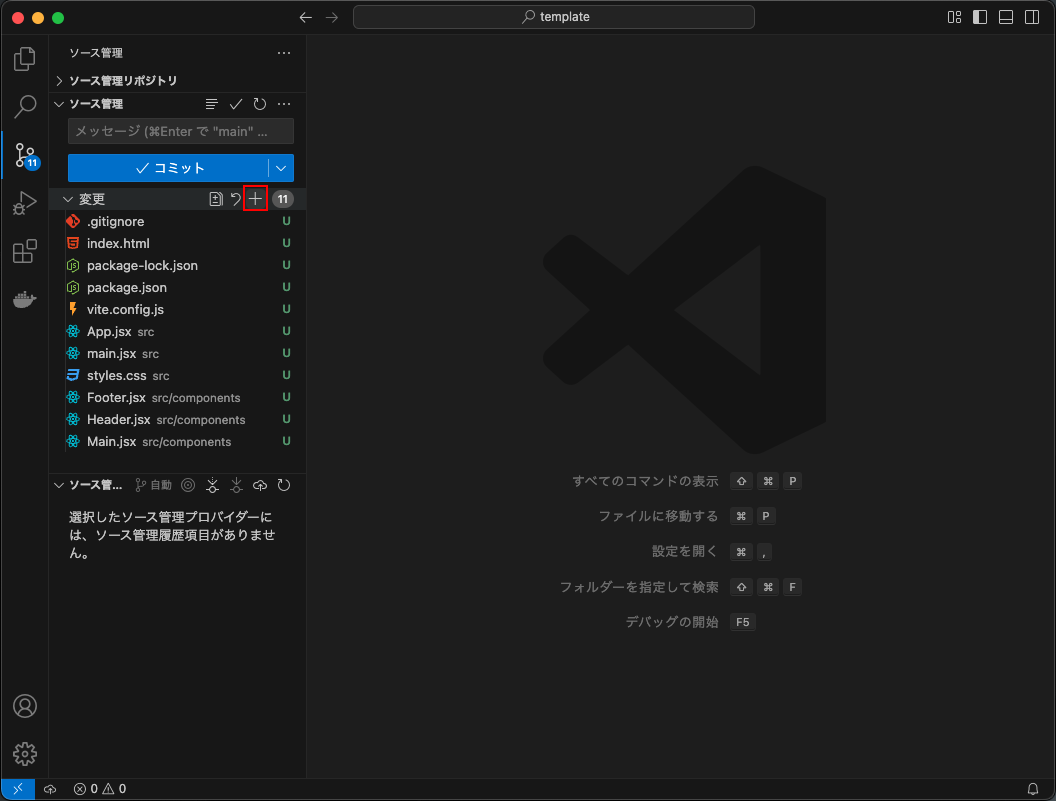Open the Manage gear icon
The height and width of the screenshot is (801, 1056).
pyautogui.click(x=25, y=754)
